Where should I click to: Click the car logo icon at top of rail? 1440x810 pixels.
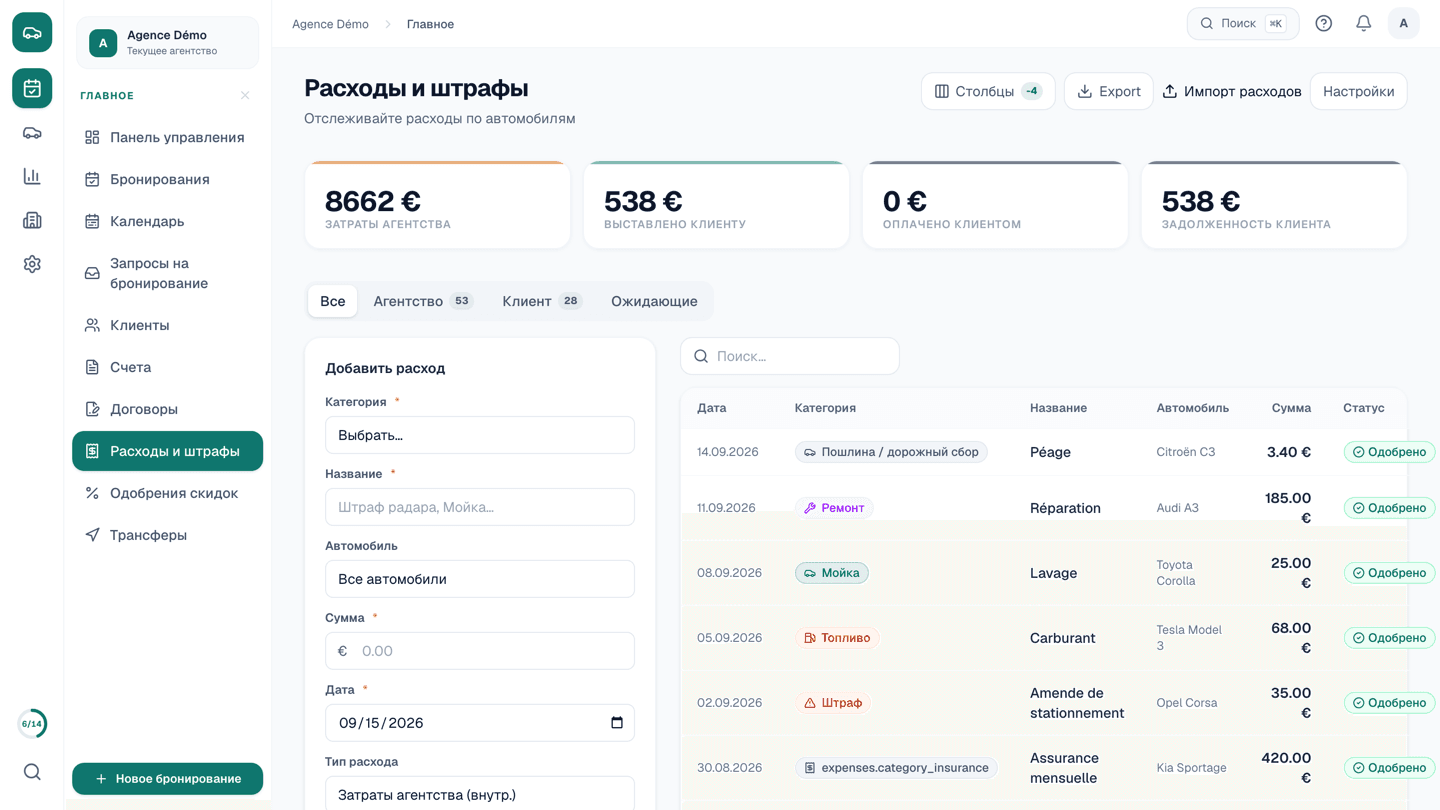tap(32, 33)
